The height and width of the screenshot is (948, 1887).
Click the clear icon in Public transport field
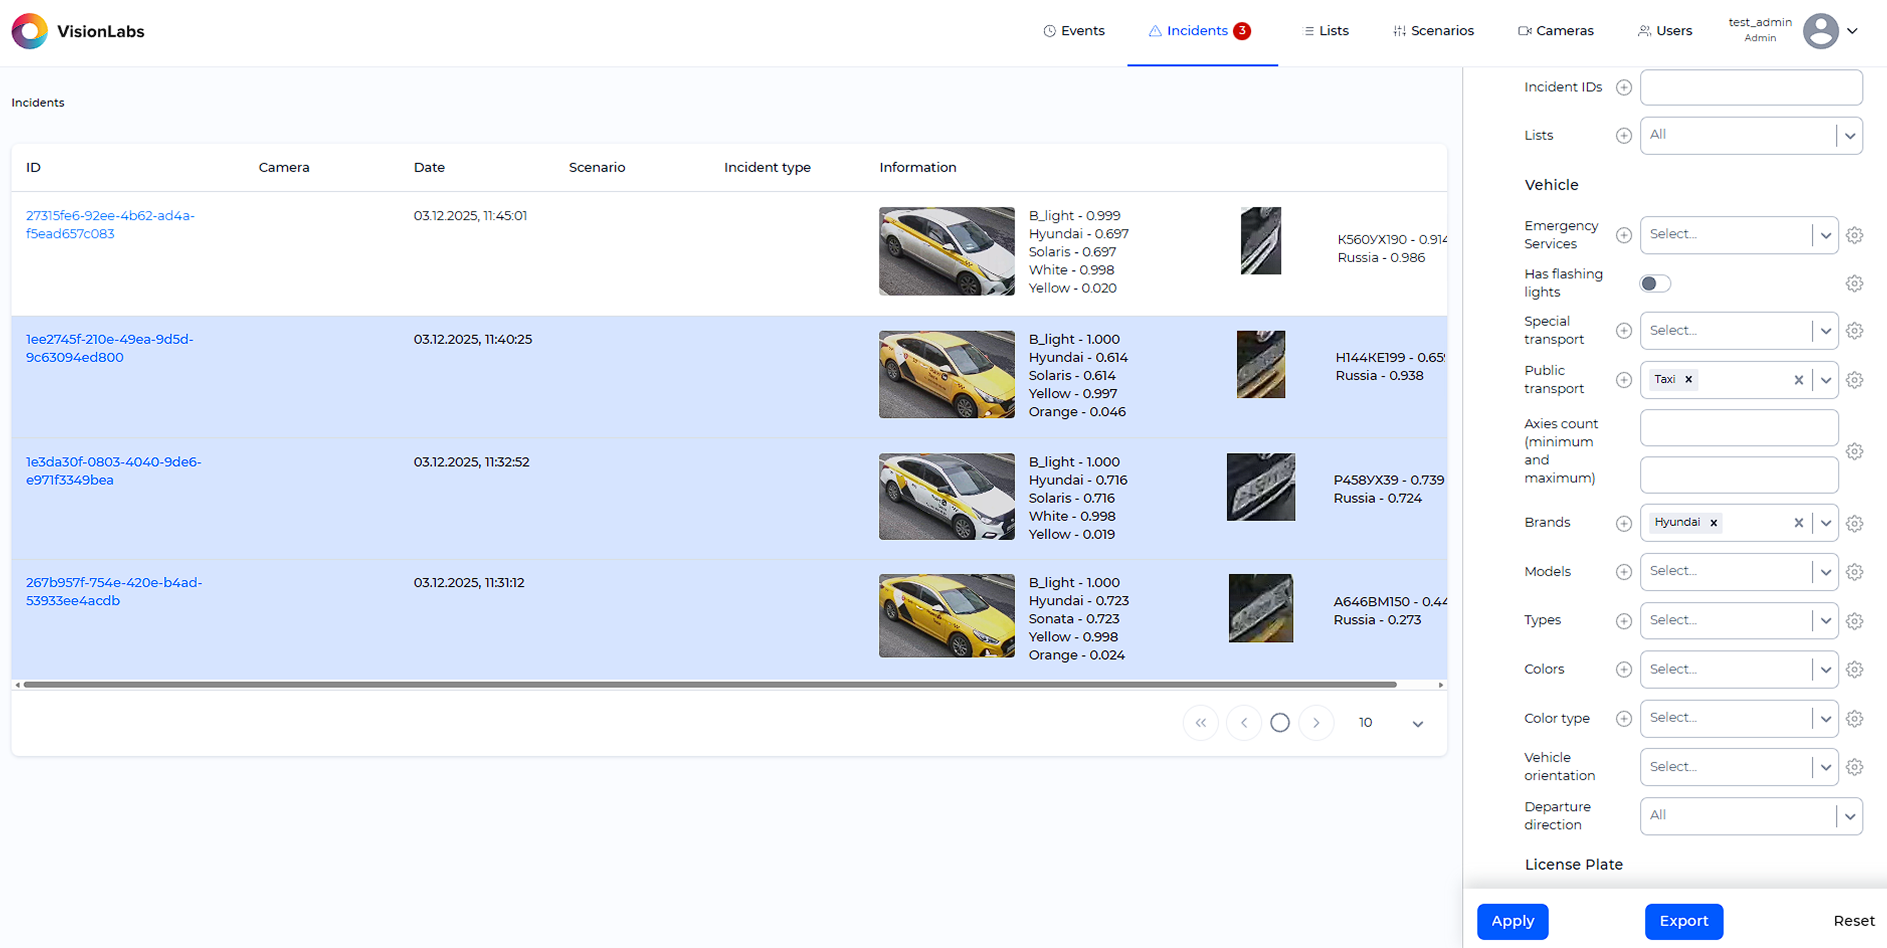coord(1799,380)
